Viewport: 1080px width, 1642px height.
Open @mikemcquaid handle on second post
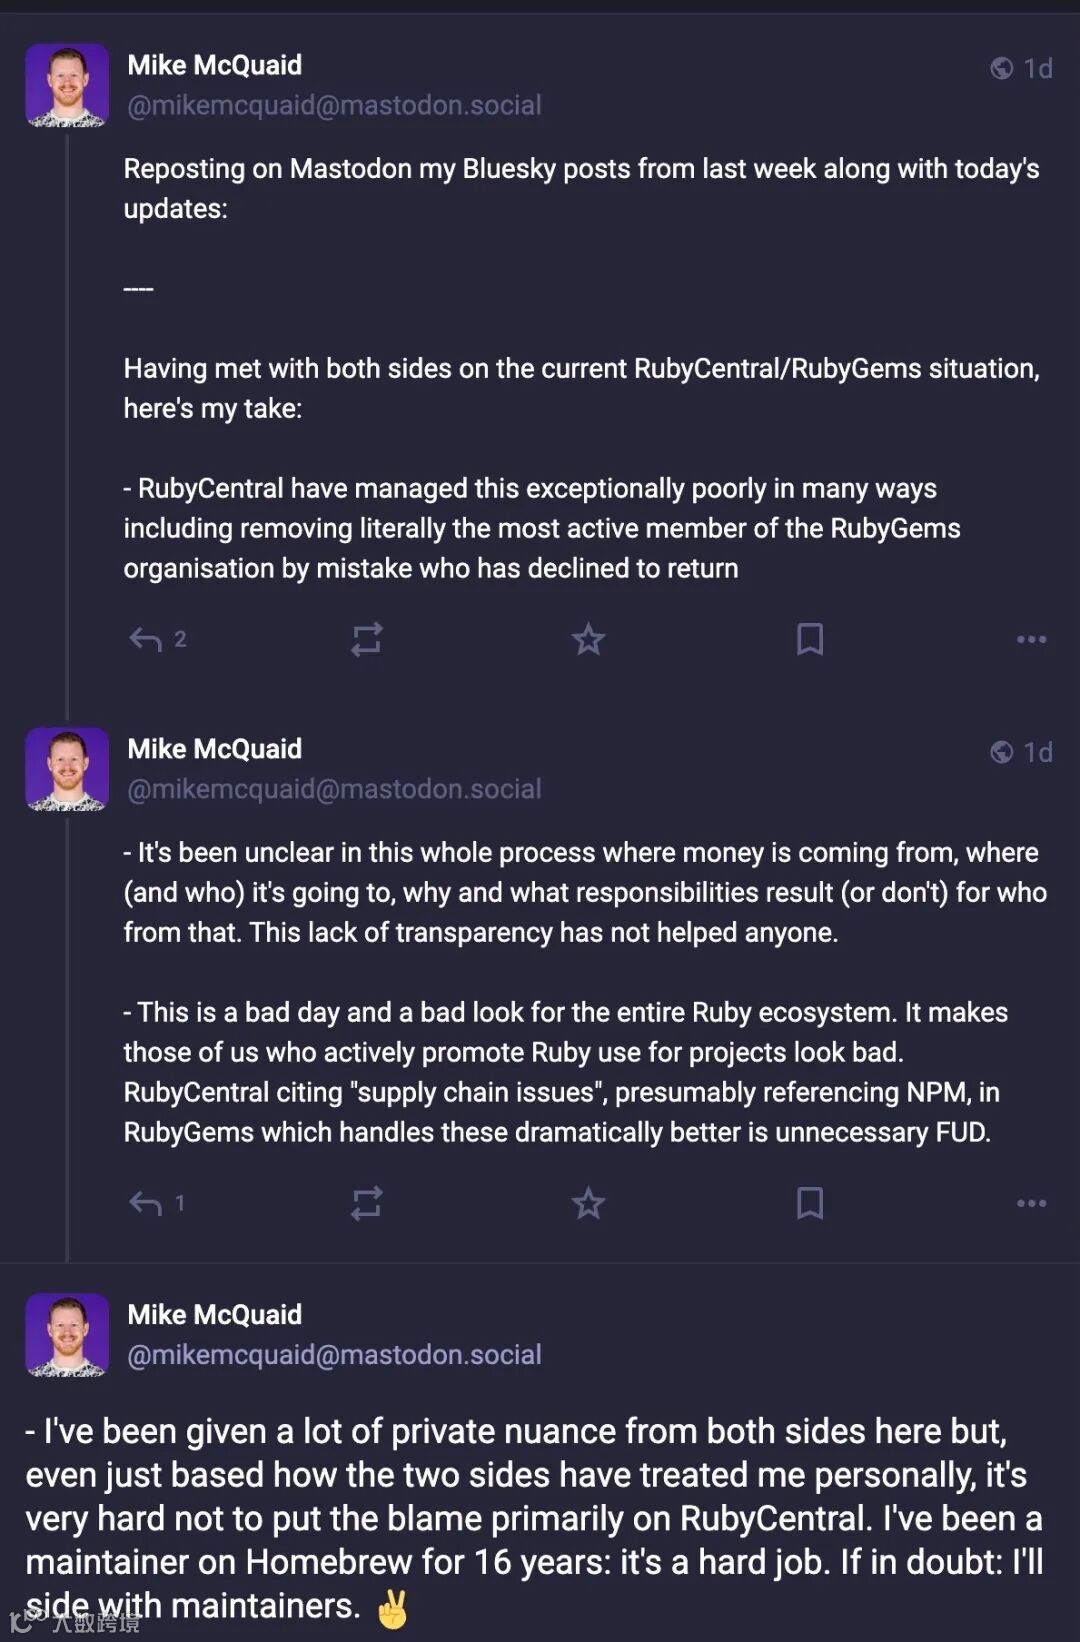[x=334, y=789]
